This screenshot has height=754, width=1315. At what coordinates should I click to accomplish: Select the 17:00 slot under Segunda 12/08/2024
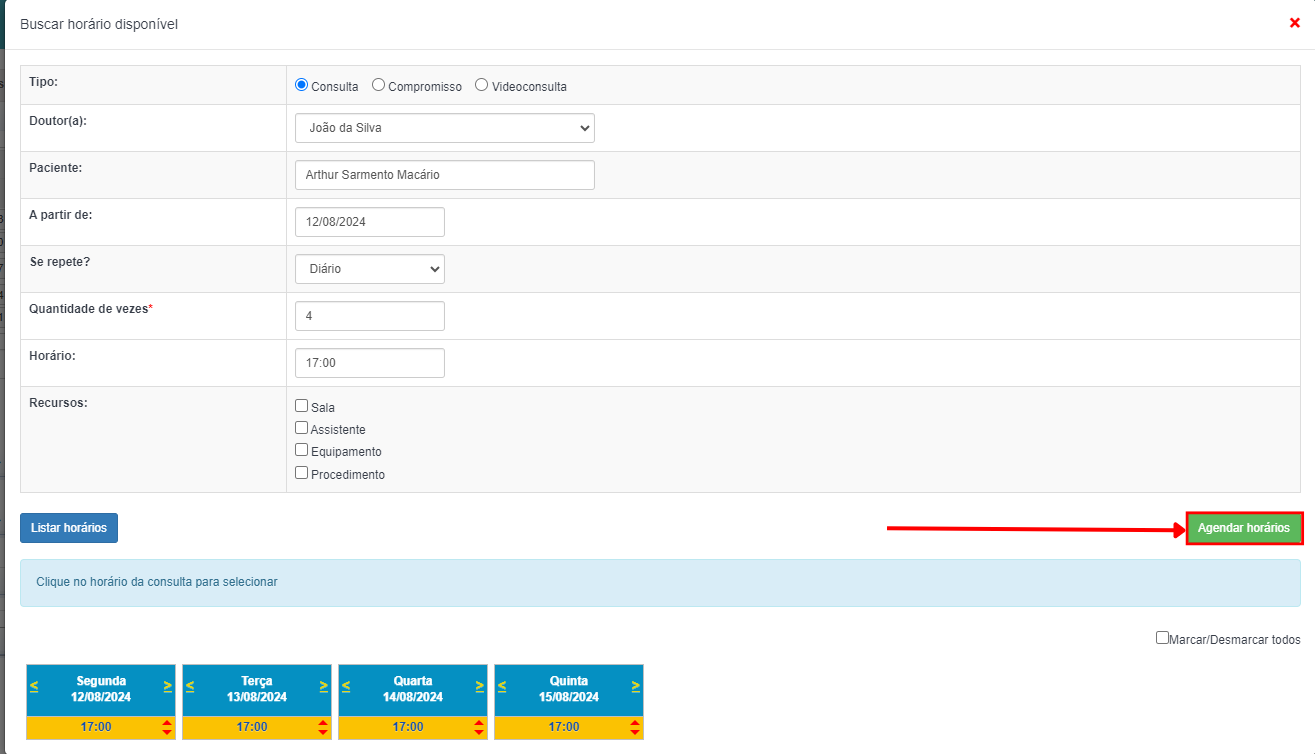pyautogui.click(x=96, y=727)
